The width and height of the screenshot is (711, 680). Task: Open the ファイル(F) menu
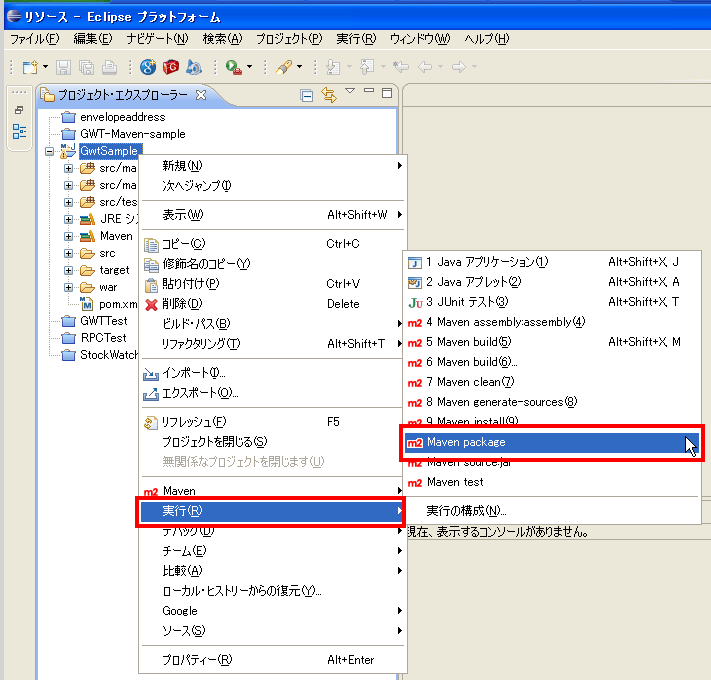[34, 39]
